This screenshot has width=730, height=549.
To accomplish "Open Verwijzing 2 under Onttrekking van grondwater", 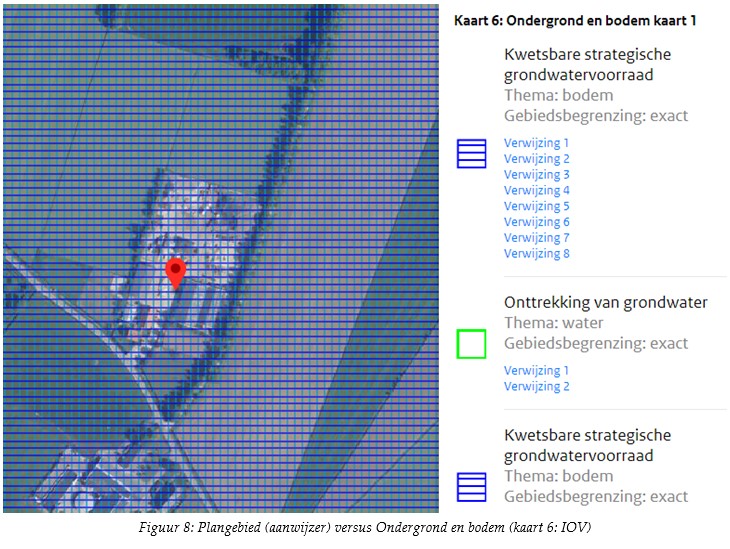I will [536, 386].
